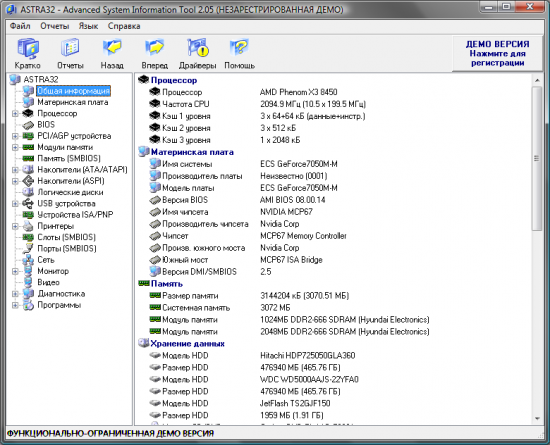Click the scrollbar up arrow in details pane
Viewport: 550px width, 445px height.
[x=537, y=80]
